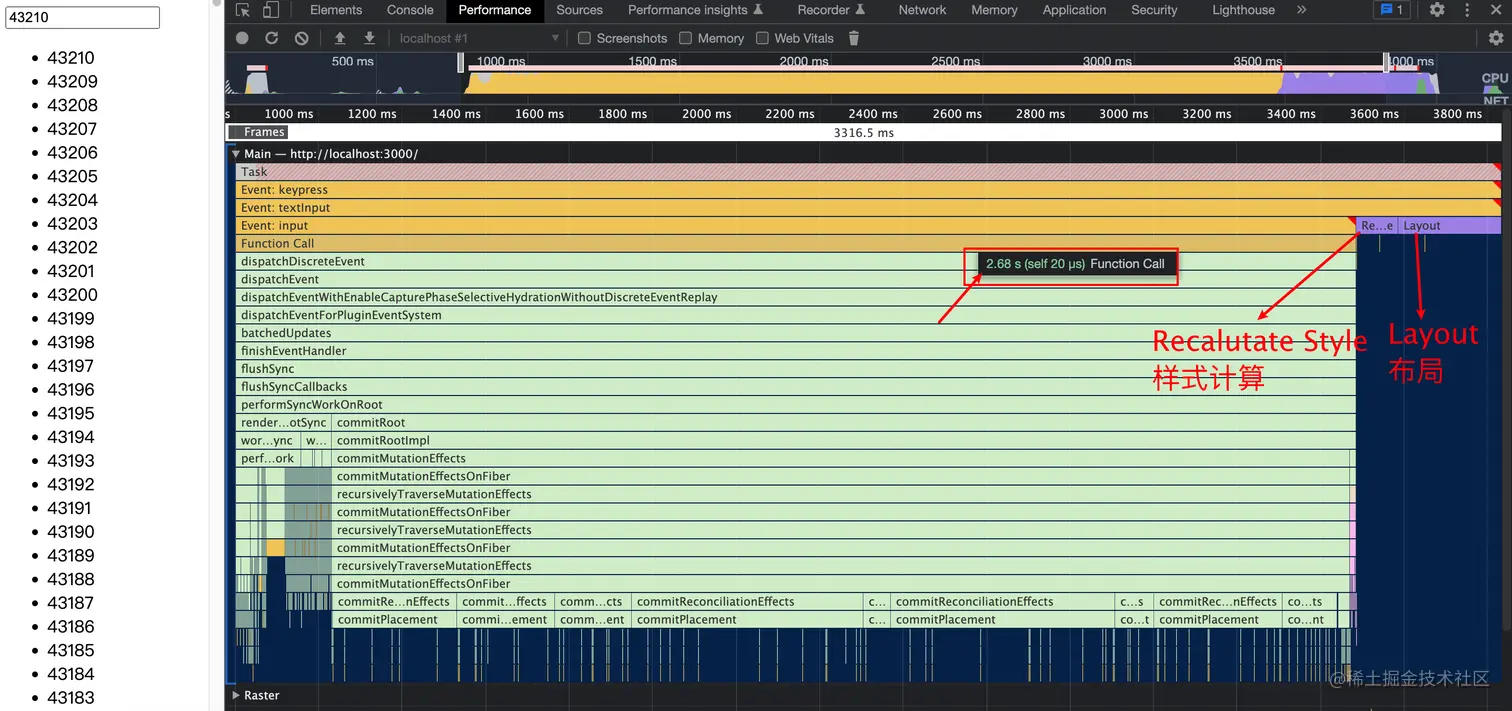
Task: Collect garbage using the trash icon
Action: [853, 38]
